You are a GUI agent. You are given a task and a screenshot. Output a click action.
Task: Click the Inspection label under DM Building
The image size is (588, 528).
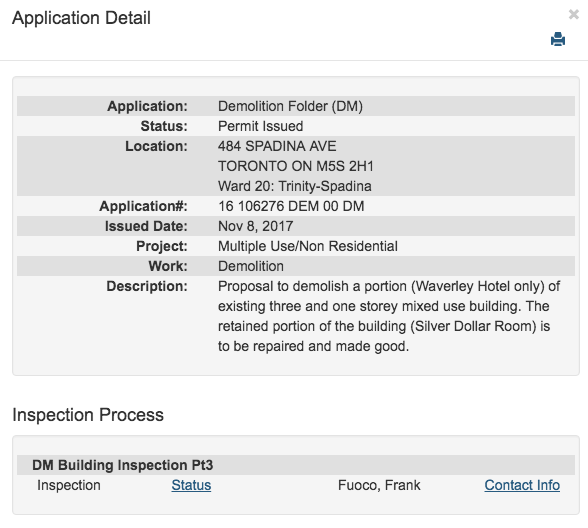tap(69, 485)
